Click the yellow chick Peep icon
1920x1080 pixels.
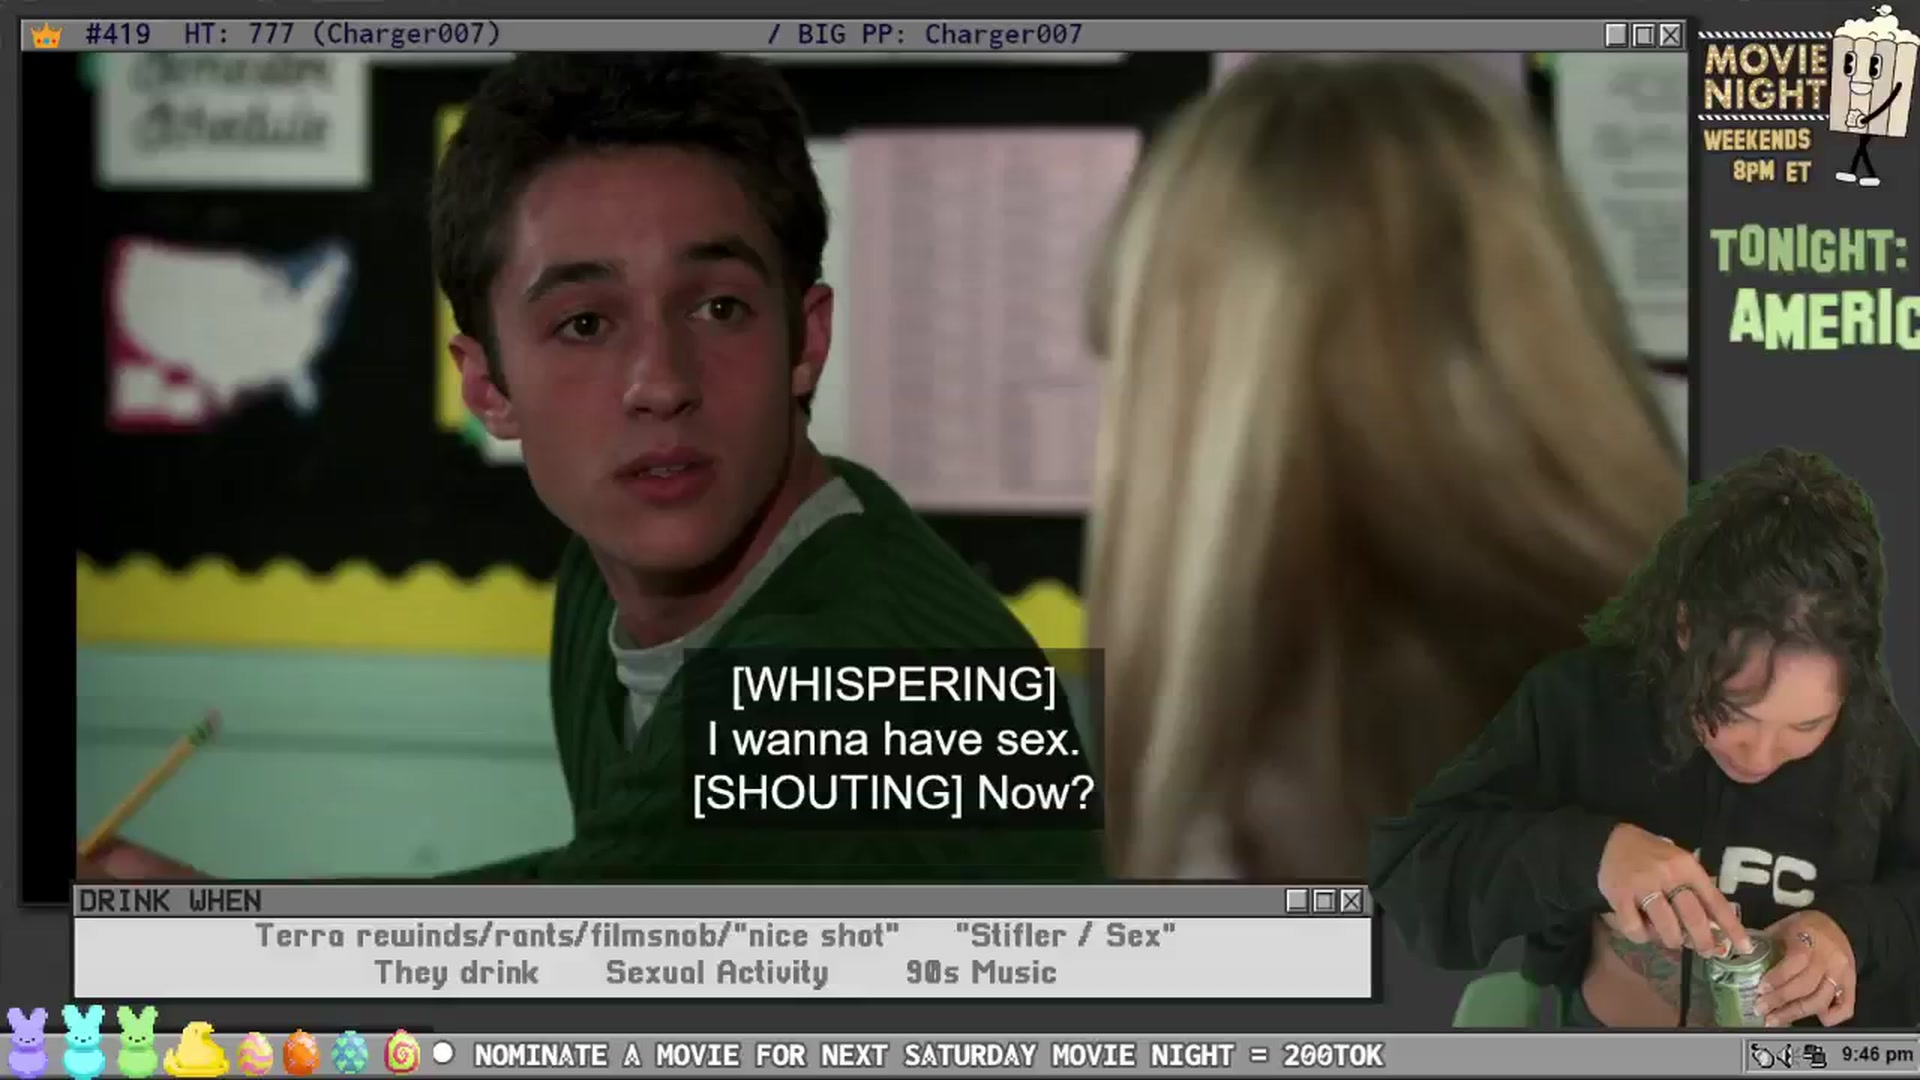pos(196,1048)
